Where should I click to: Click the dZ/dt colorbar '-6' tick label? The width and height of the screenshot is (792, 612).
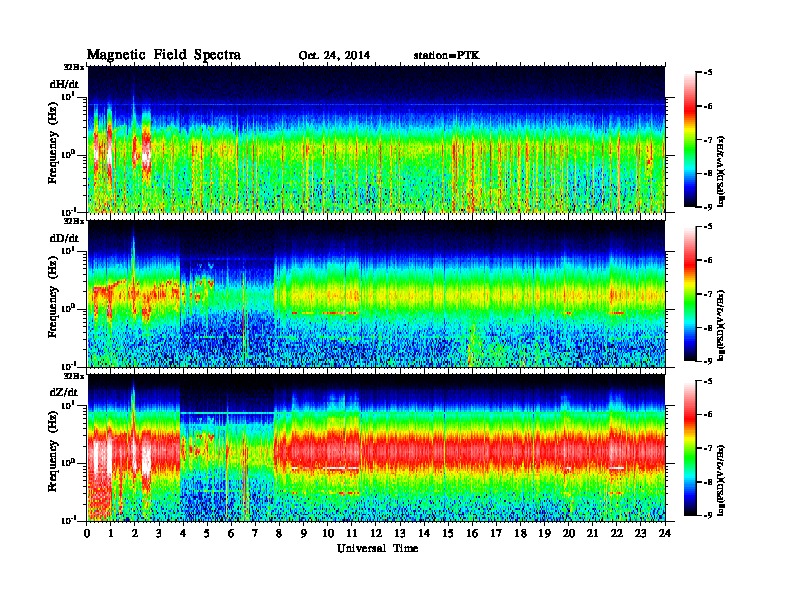[708, 415]
